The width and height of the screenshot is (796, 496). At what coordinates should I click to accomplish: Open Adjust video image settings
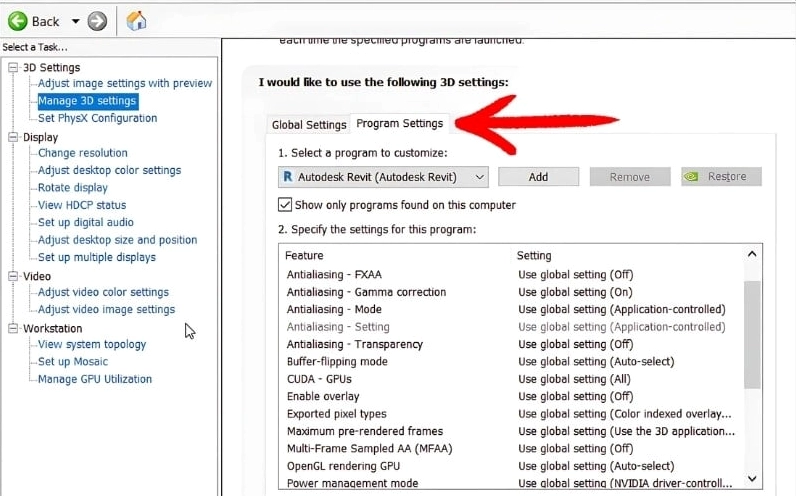point(106,309)
